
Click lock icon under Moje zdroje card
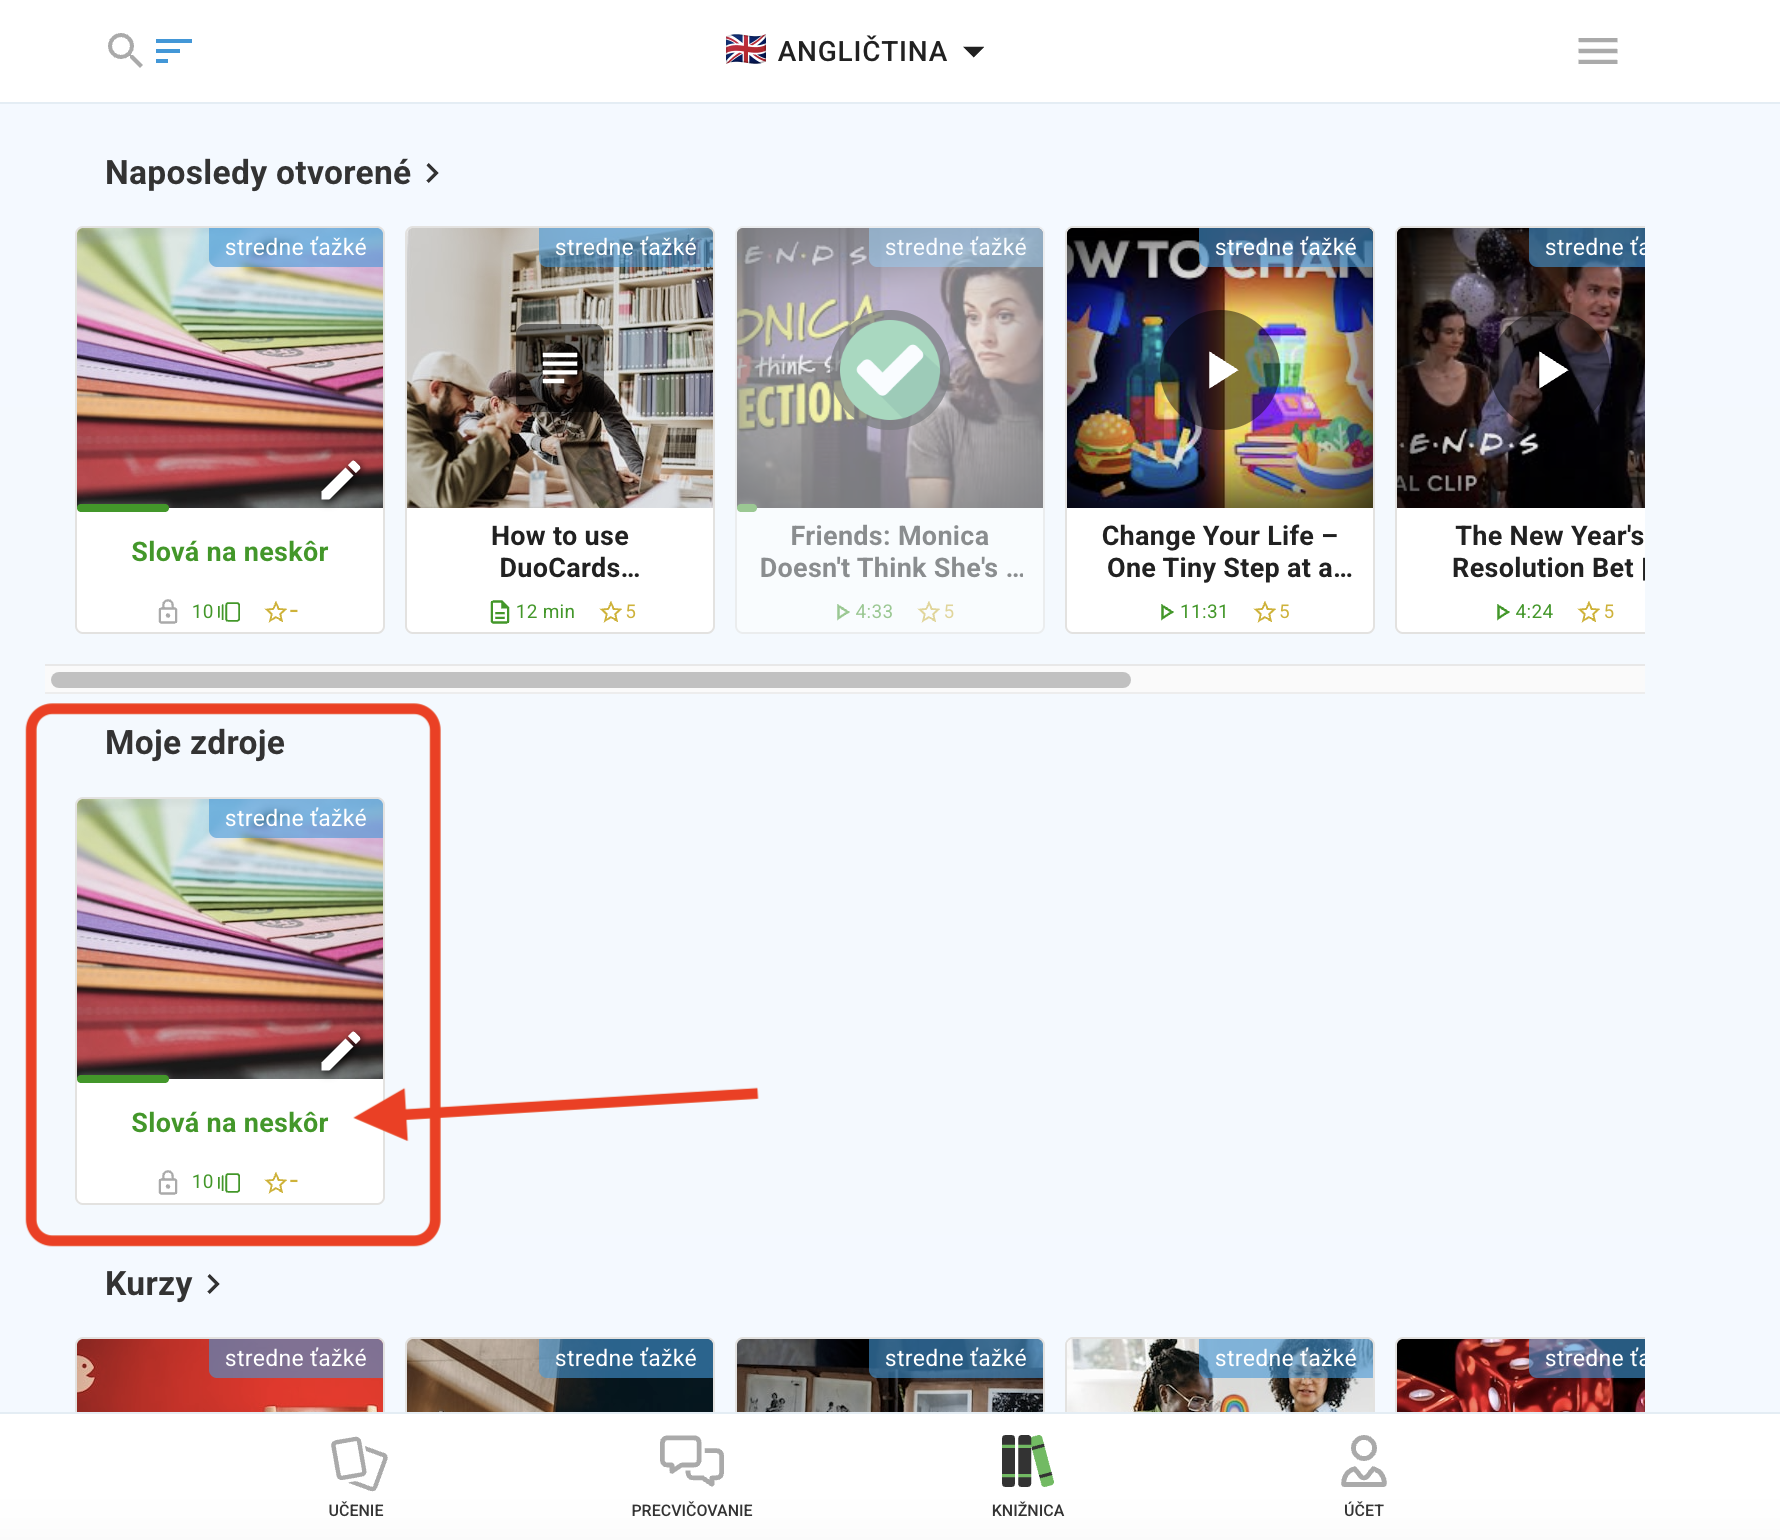168,1183
